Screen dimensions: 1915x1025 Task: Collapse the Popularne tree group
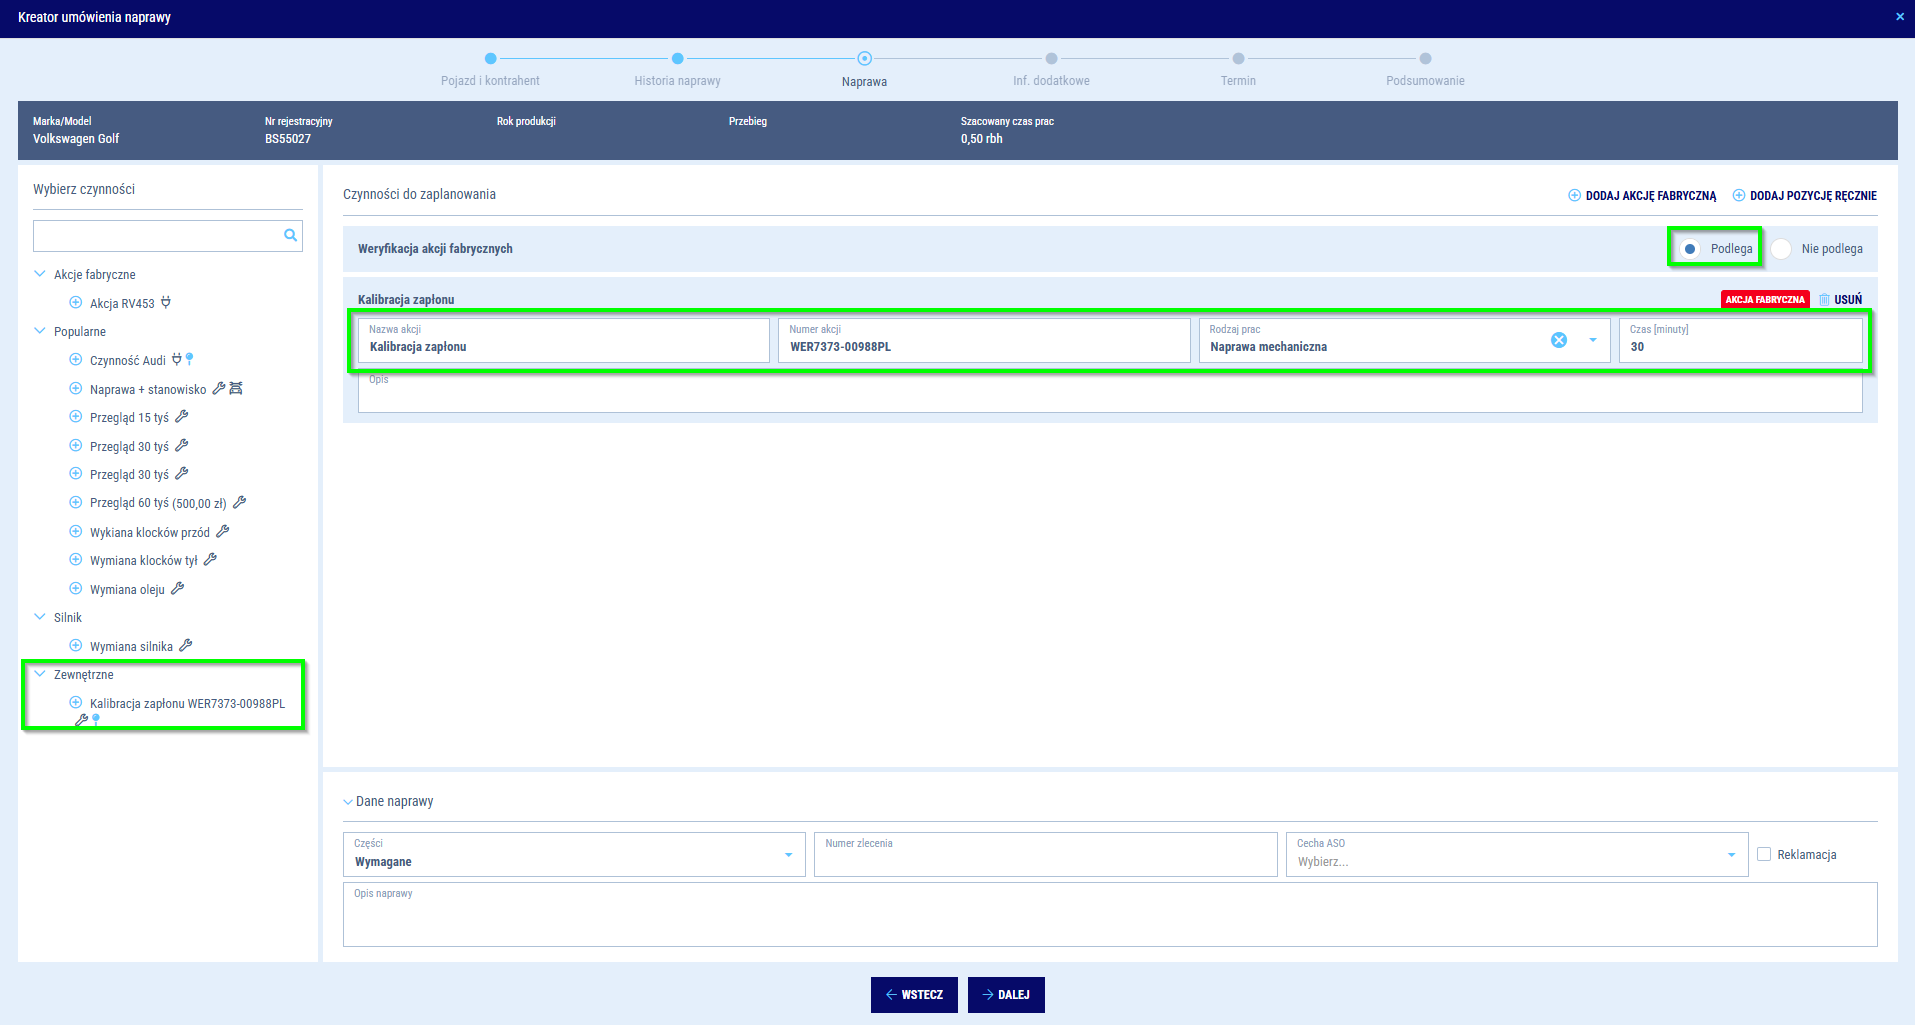point(40,331)
